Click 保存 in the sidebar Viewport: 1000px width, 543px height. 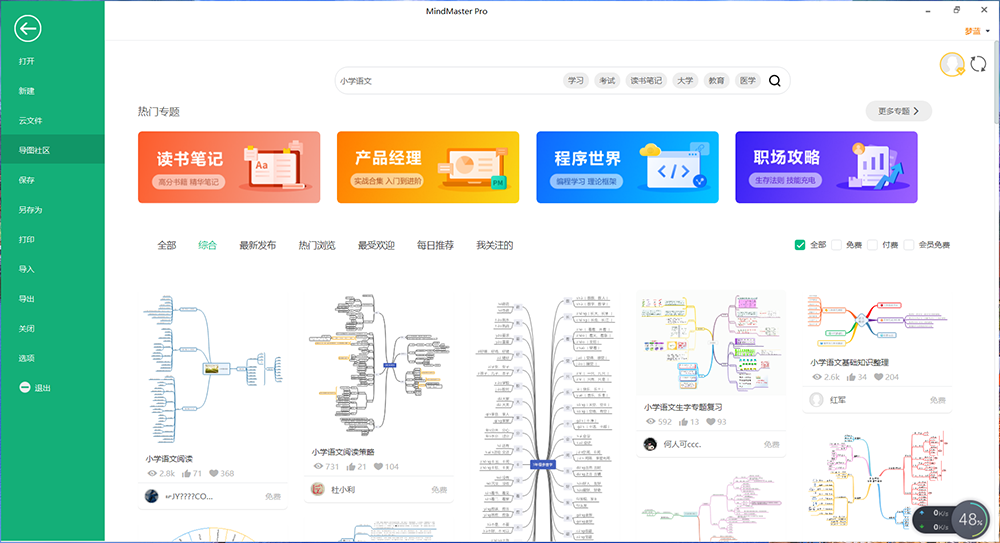click(52, 180)
